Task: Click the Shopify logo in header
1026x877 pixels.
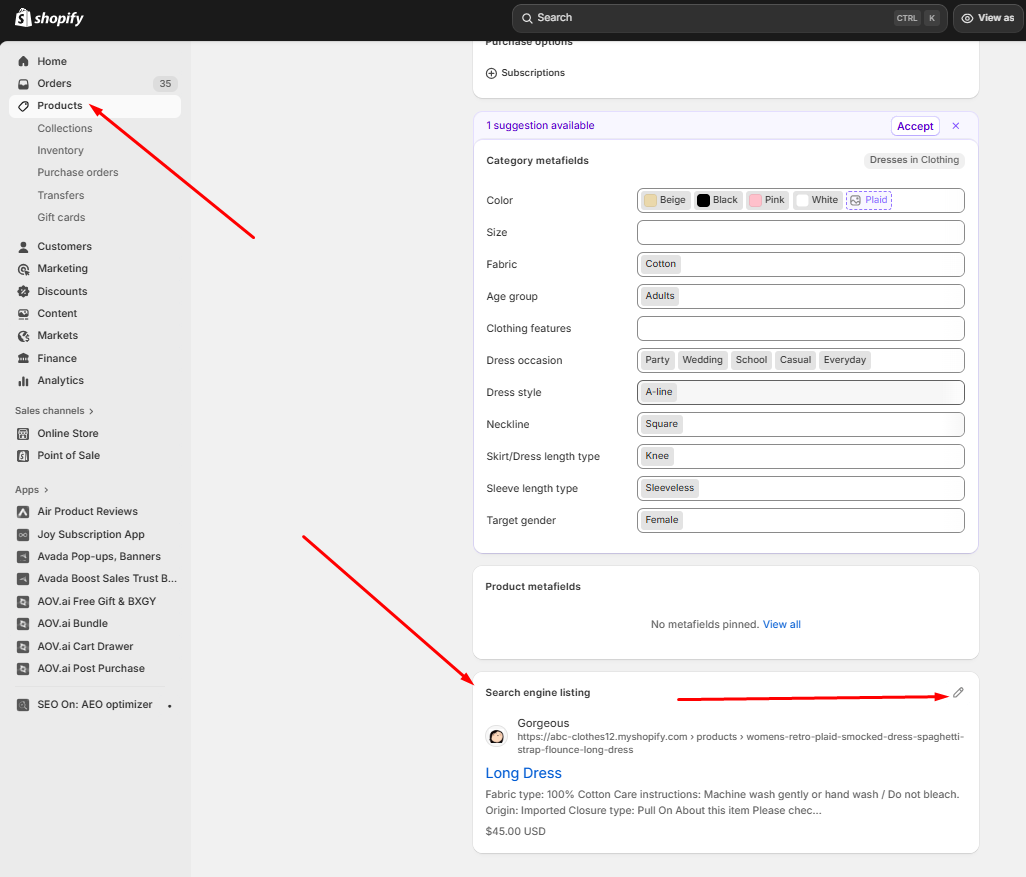Action: pyautogui.click(x=49, y=18)
